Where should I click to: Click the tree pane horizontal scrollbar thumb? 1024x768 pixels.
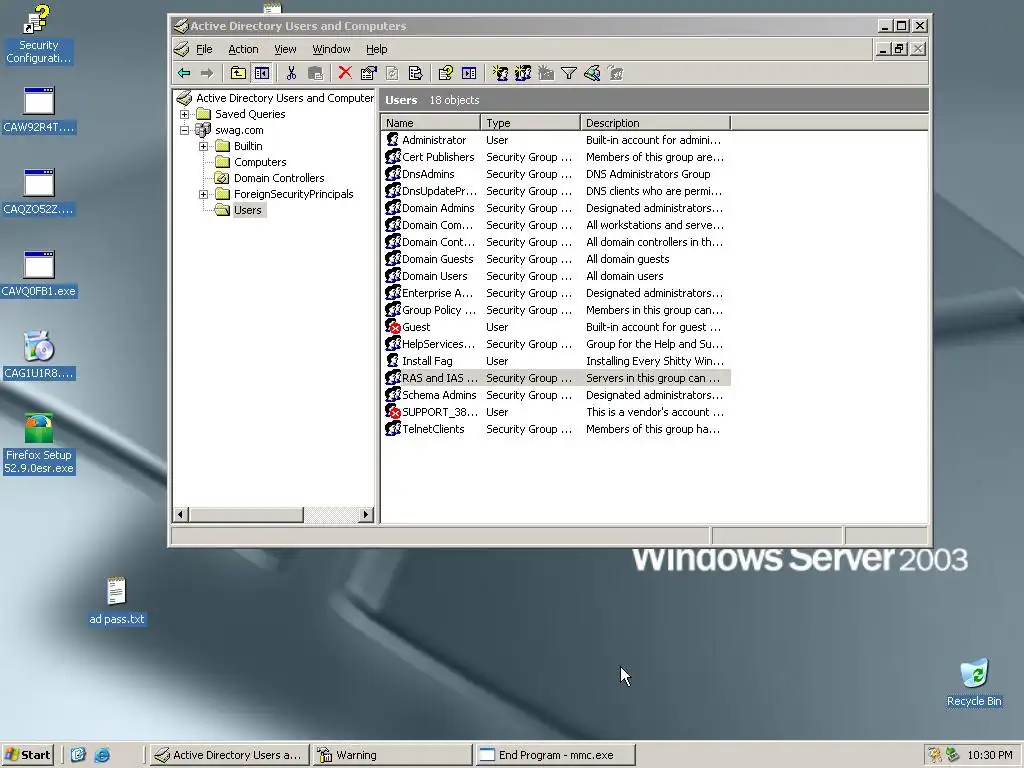(x=246, y=515)
